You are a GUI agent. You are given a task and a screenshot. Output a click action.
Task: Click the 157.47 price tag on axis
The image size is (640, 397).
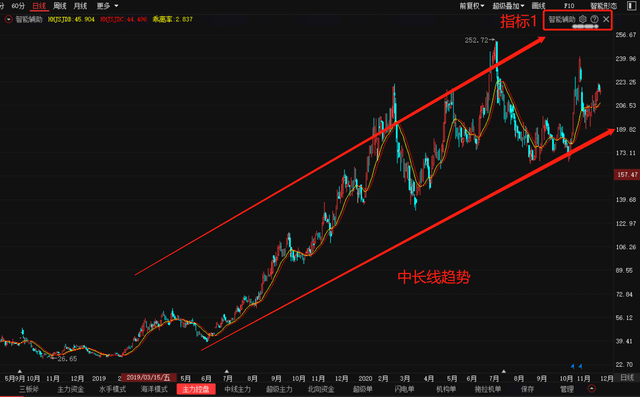[x=627, y=175]
